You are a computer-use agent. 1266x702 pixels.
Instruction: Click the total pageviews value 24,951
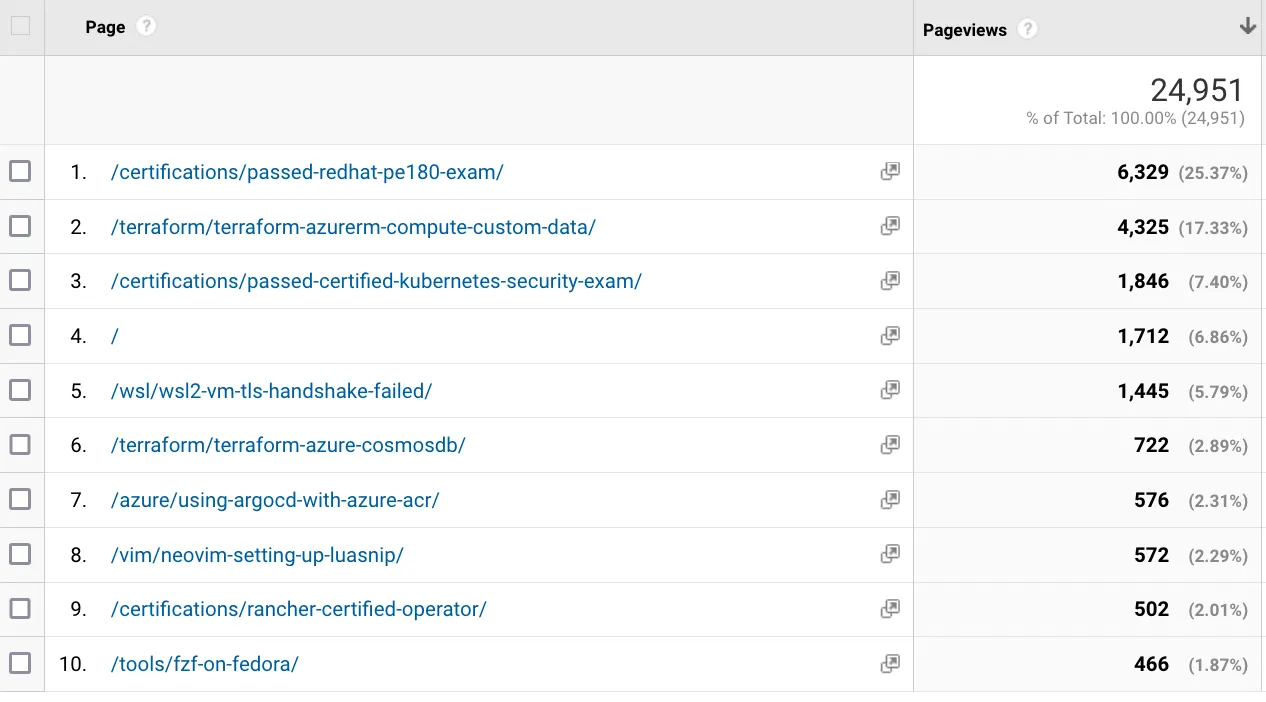(1197, 90)
